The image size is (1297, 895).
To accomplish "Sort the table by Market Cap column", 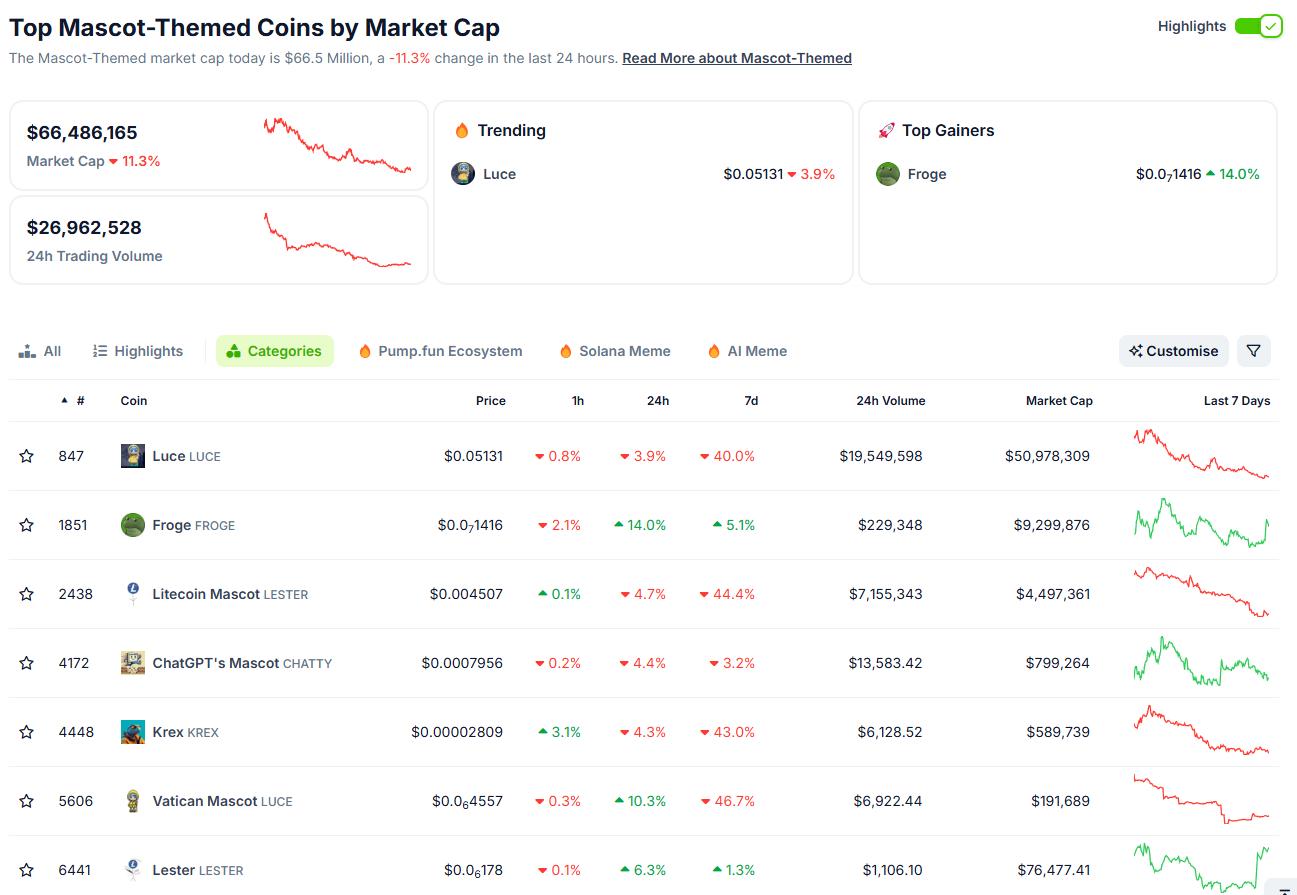I will (x=1059, y=400).
